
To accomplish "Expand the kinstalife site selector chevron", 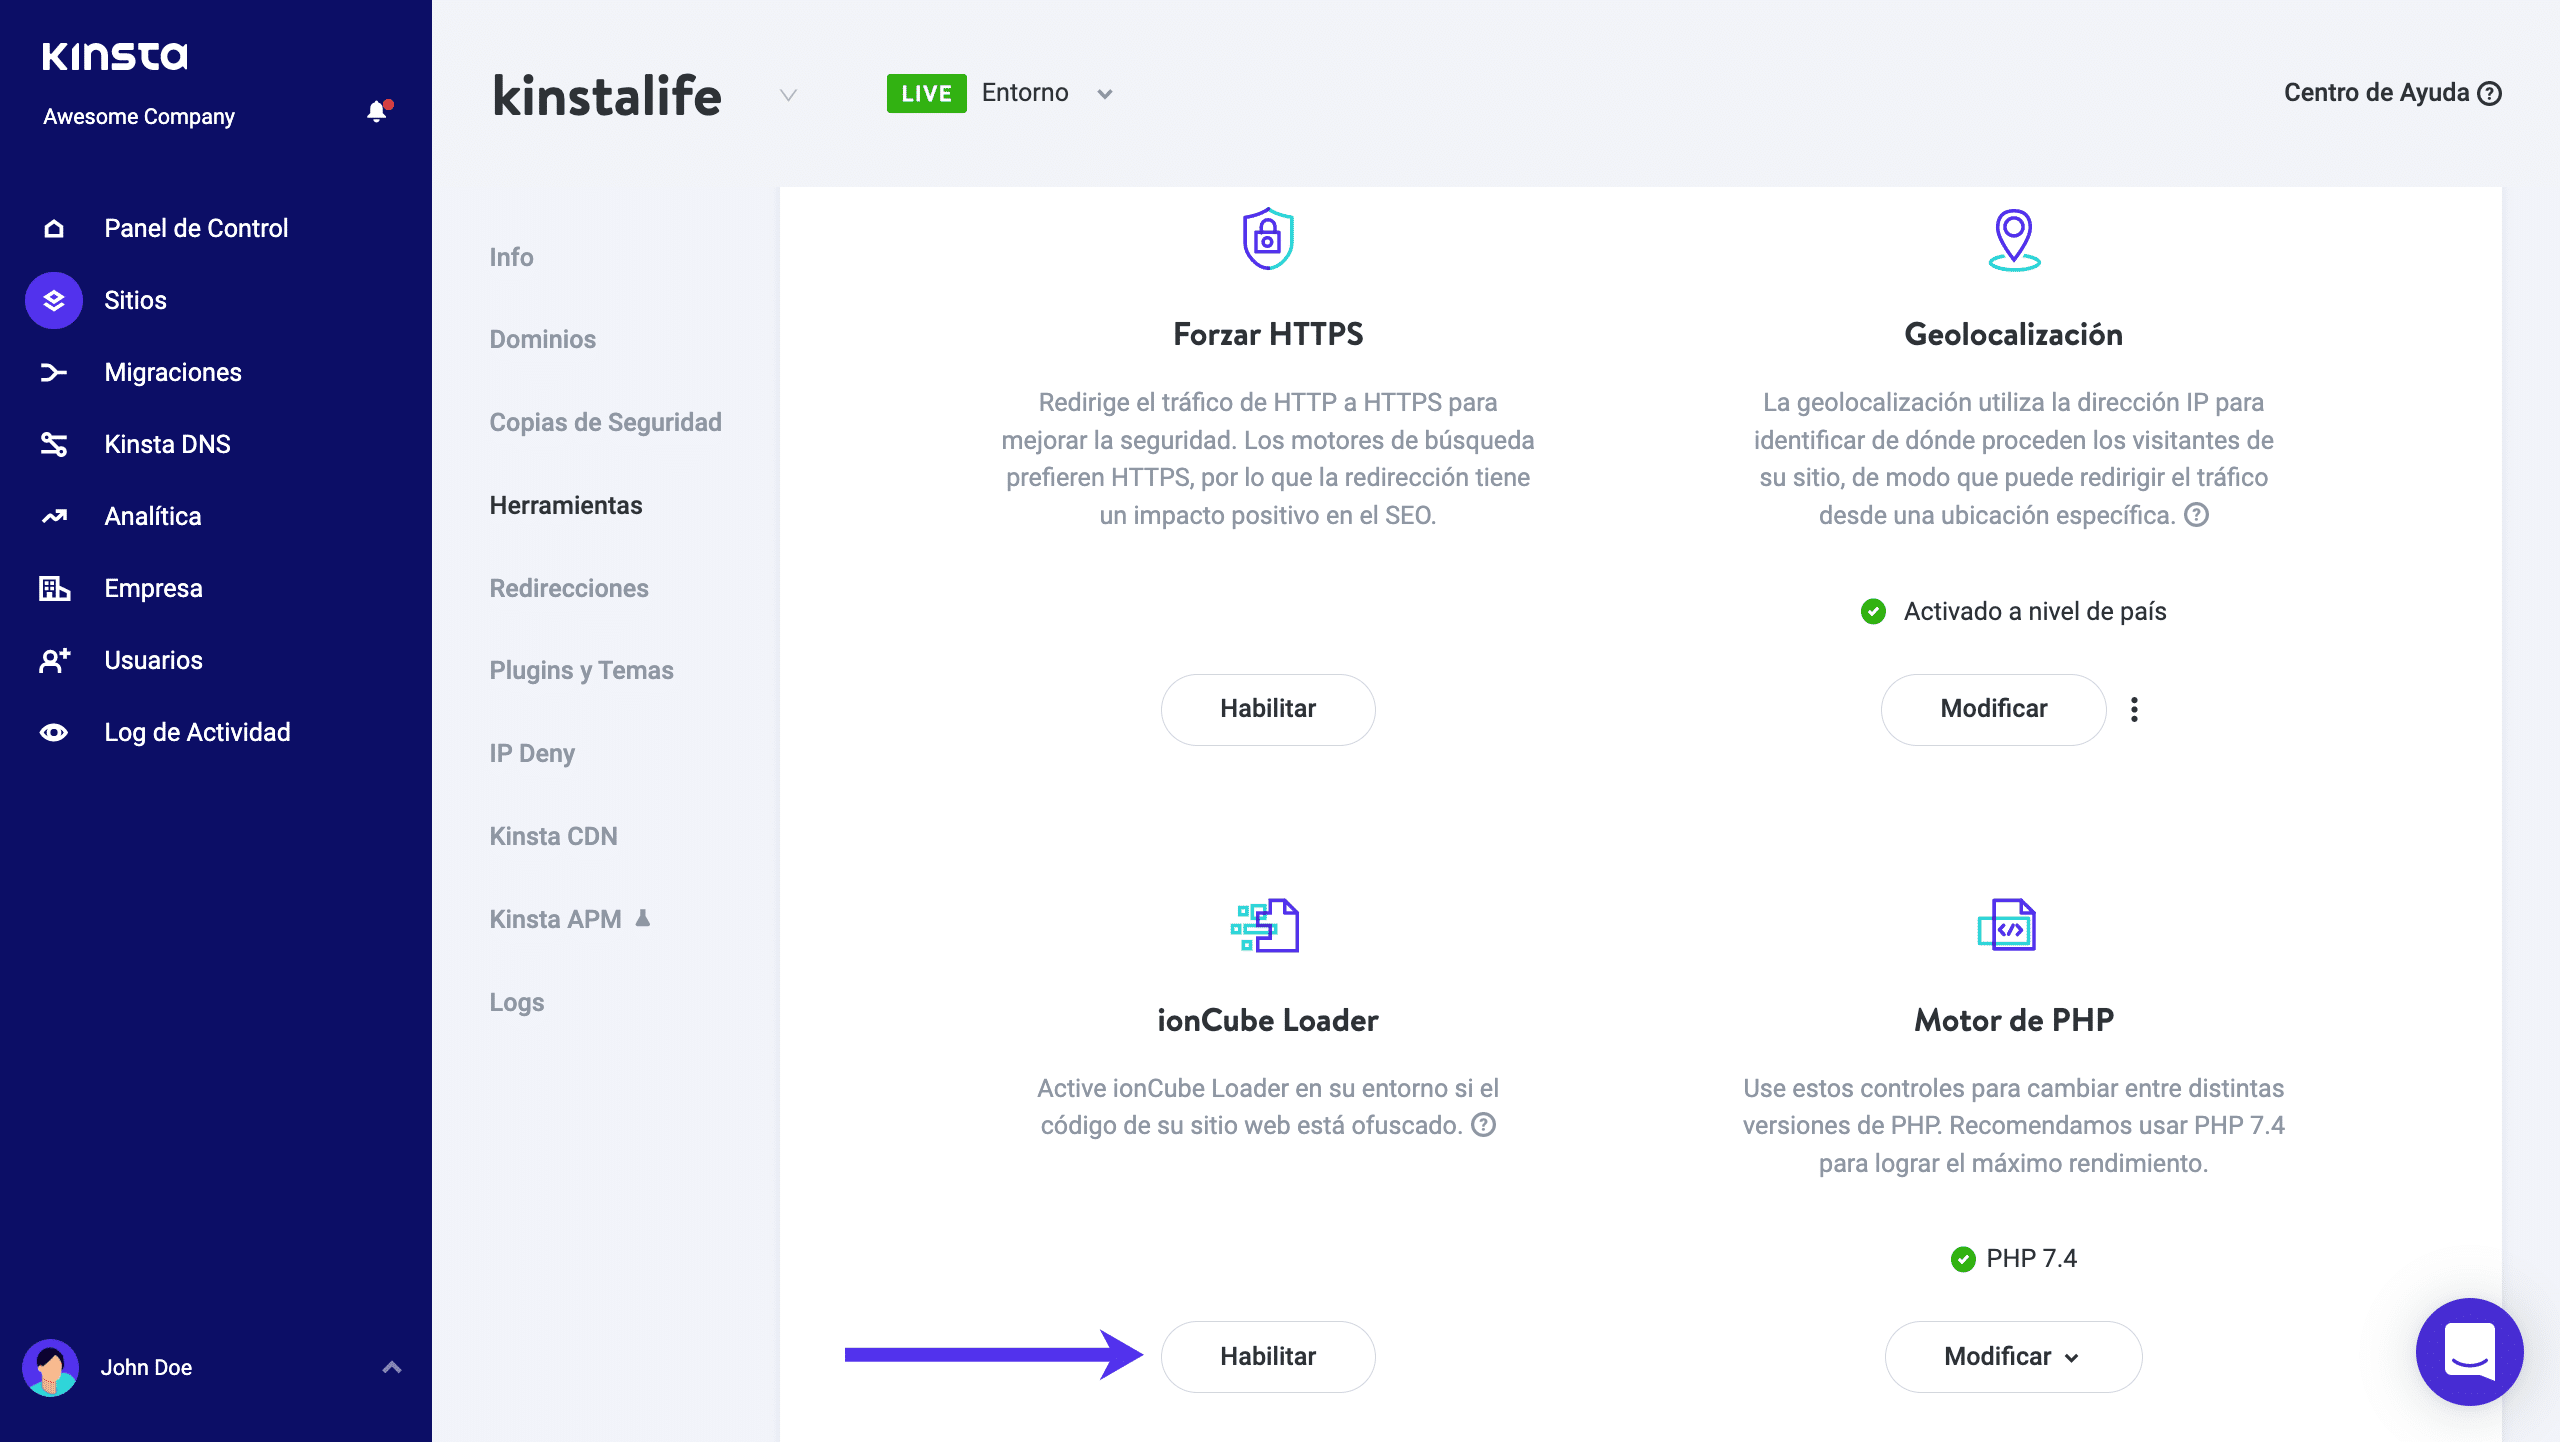I will pyautogui.click(x=788, y=95).
